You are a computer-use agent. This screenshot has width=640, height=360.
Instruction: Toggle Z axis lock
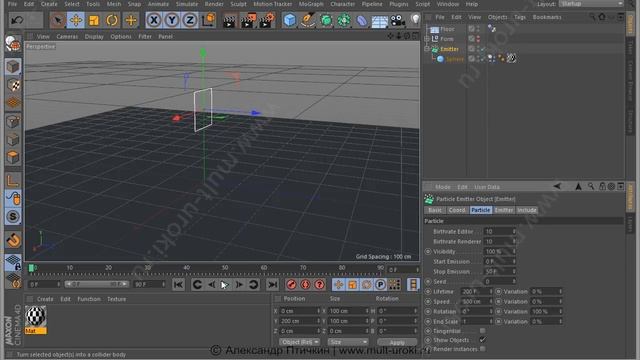tap(189, 20)
